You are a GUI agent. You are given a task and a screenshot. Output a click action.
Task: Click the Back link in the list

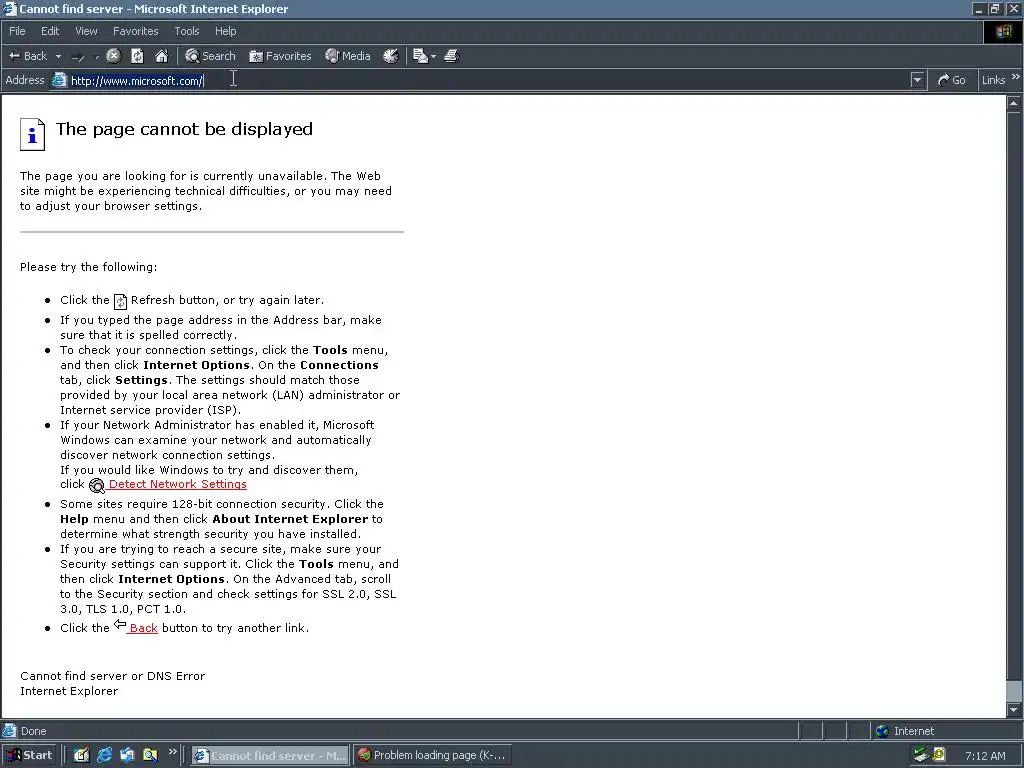tap(143, 628)
